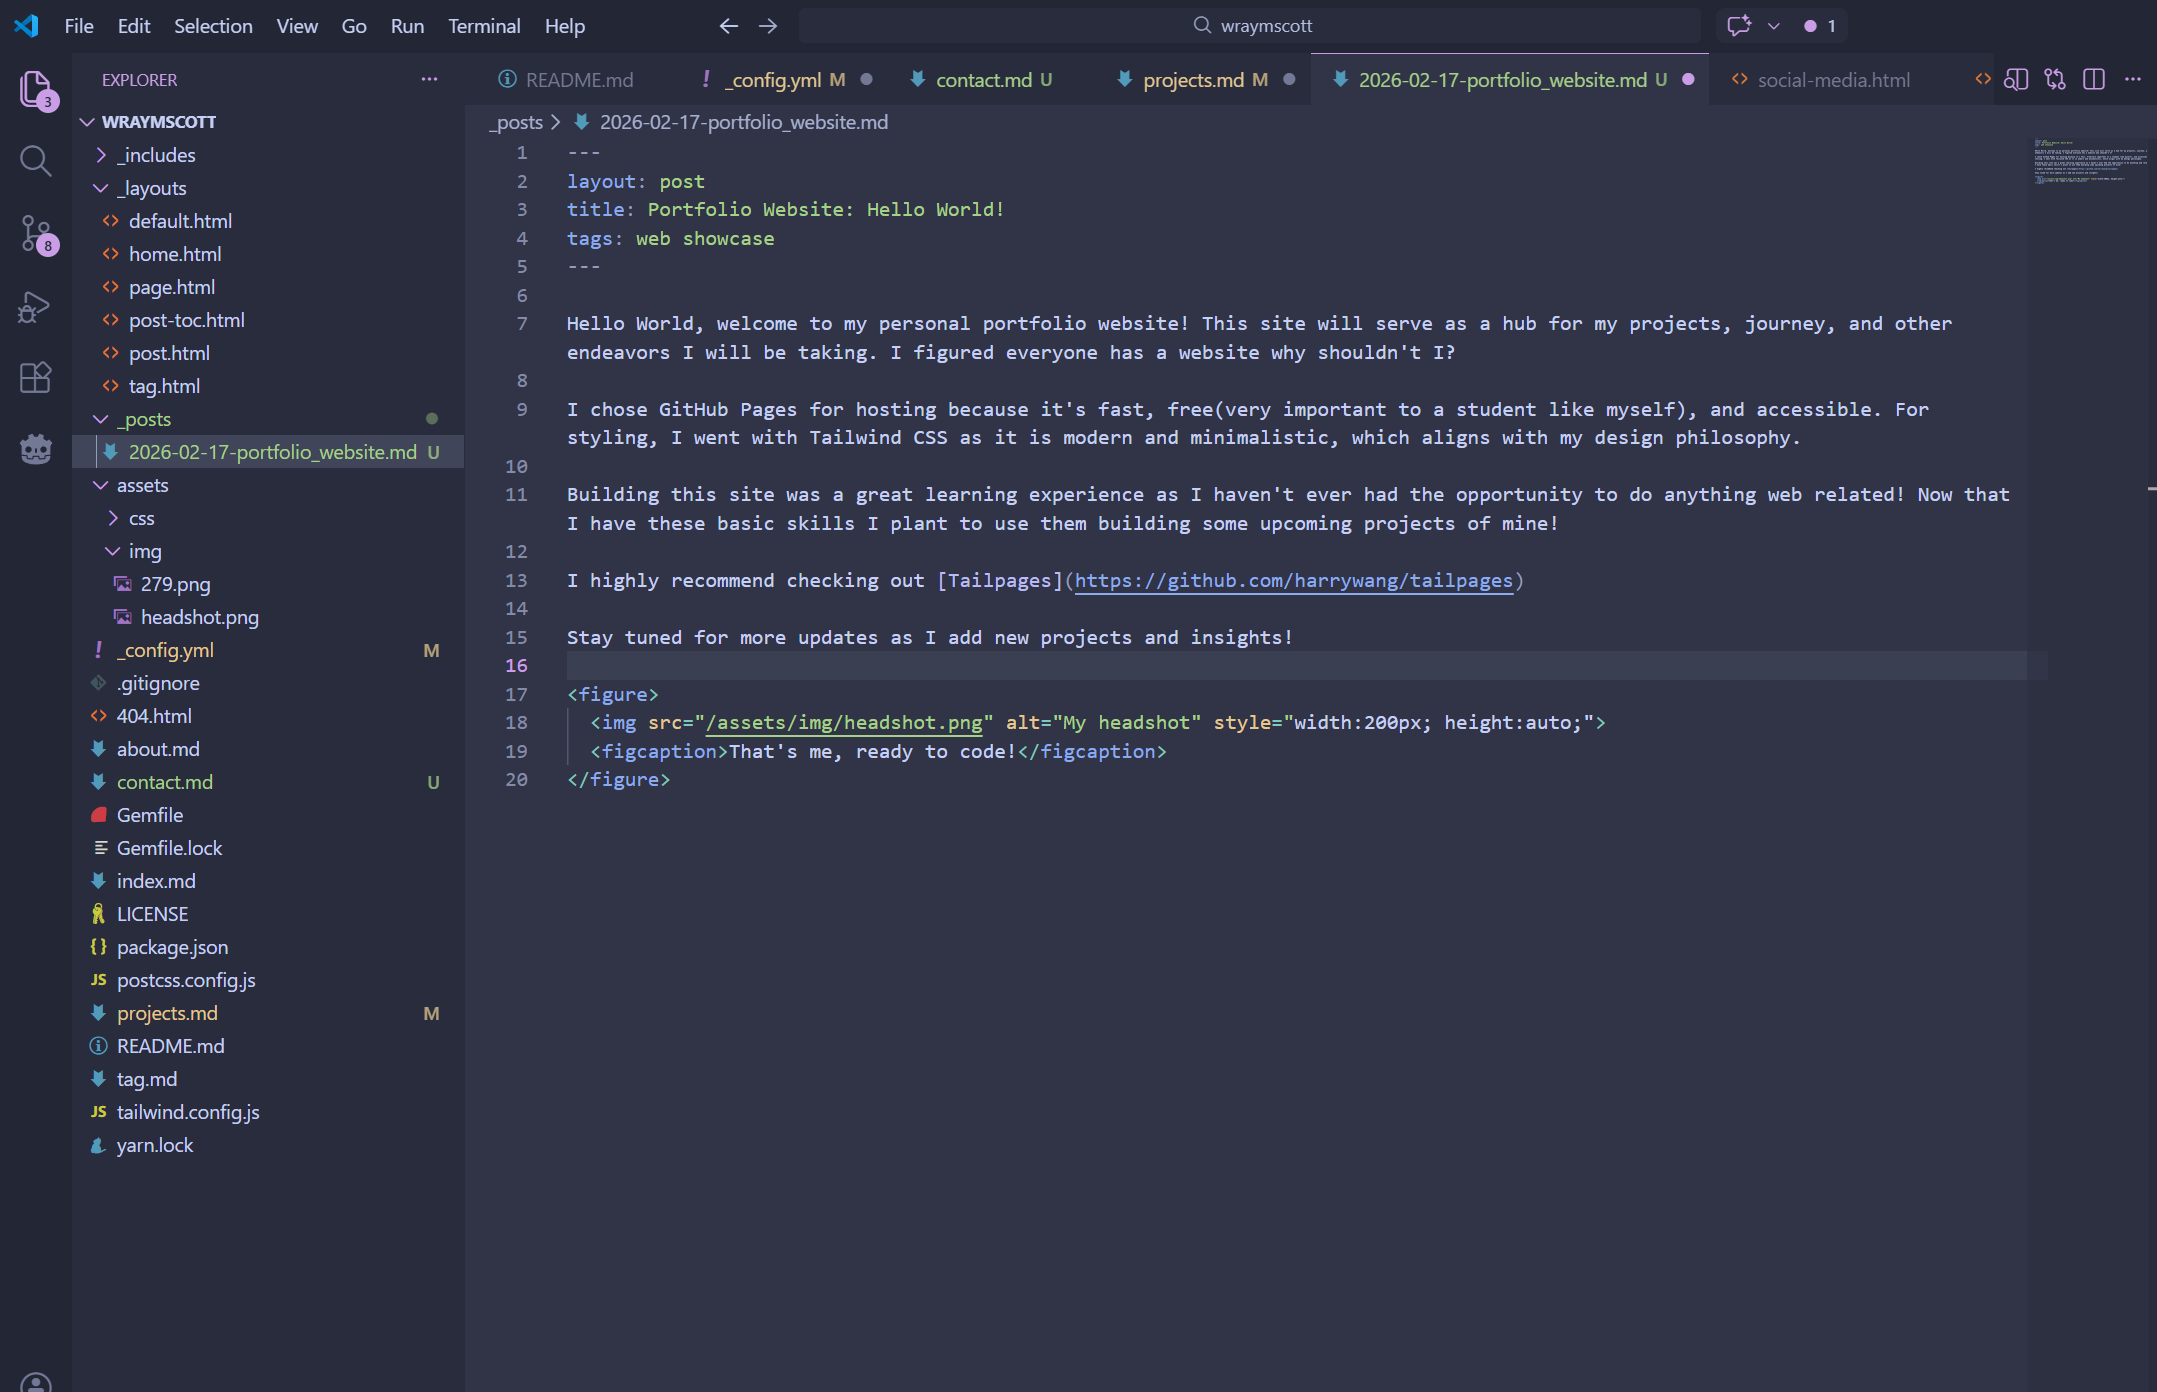Click the forward navigation arrow
2157x1392 pixels.
(x=768, y=25)
